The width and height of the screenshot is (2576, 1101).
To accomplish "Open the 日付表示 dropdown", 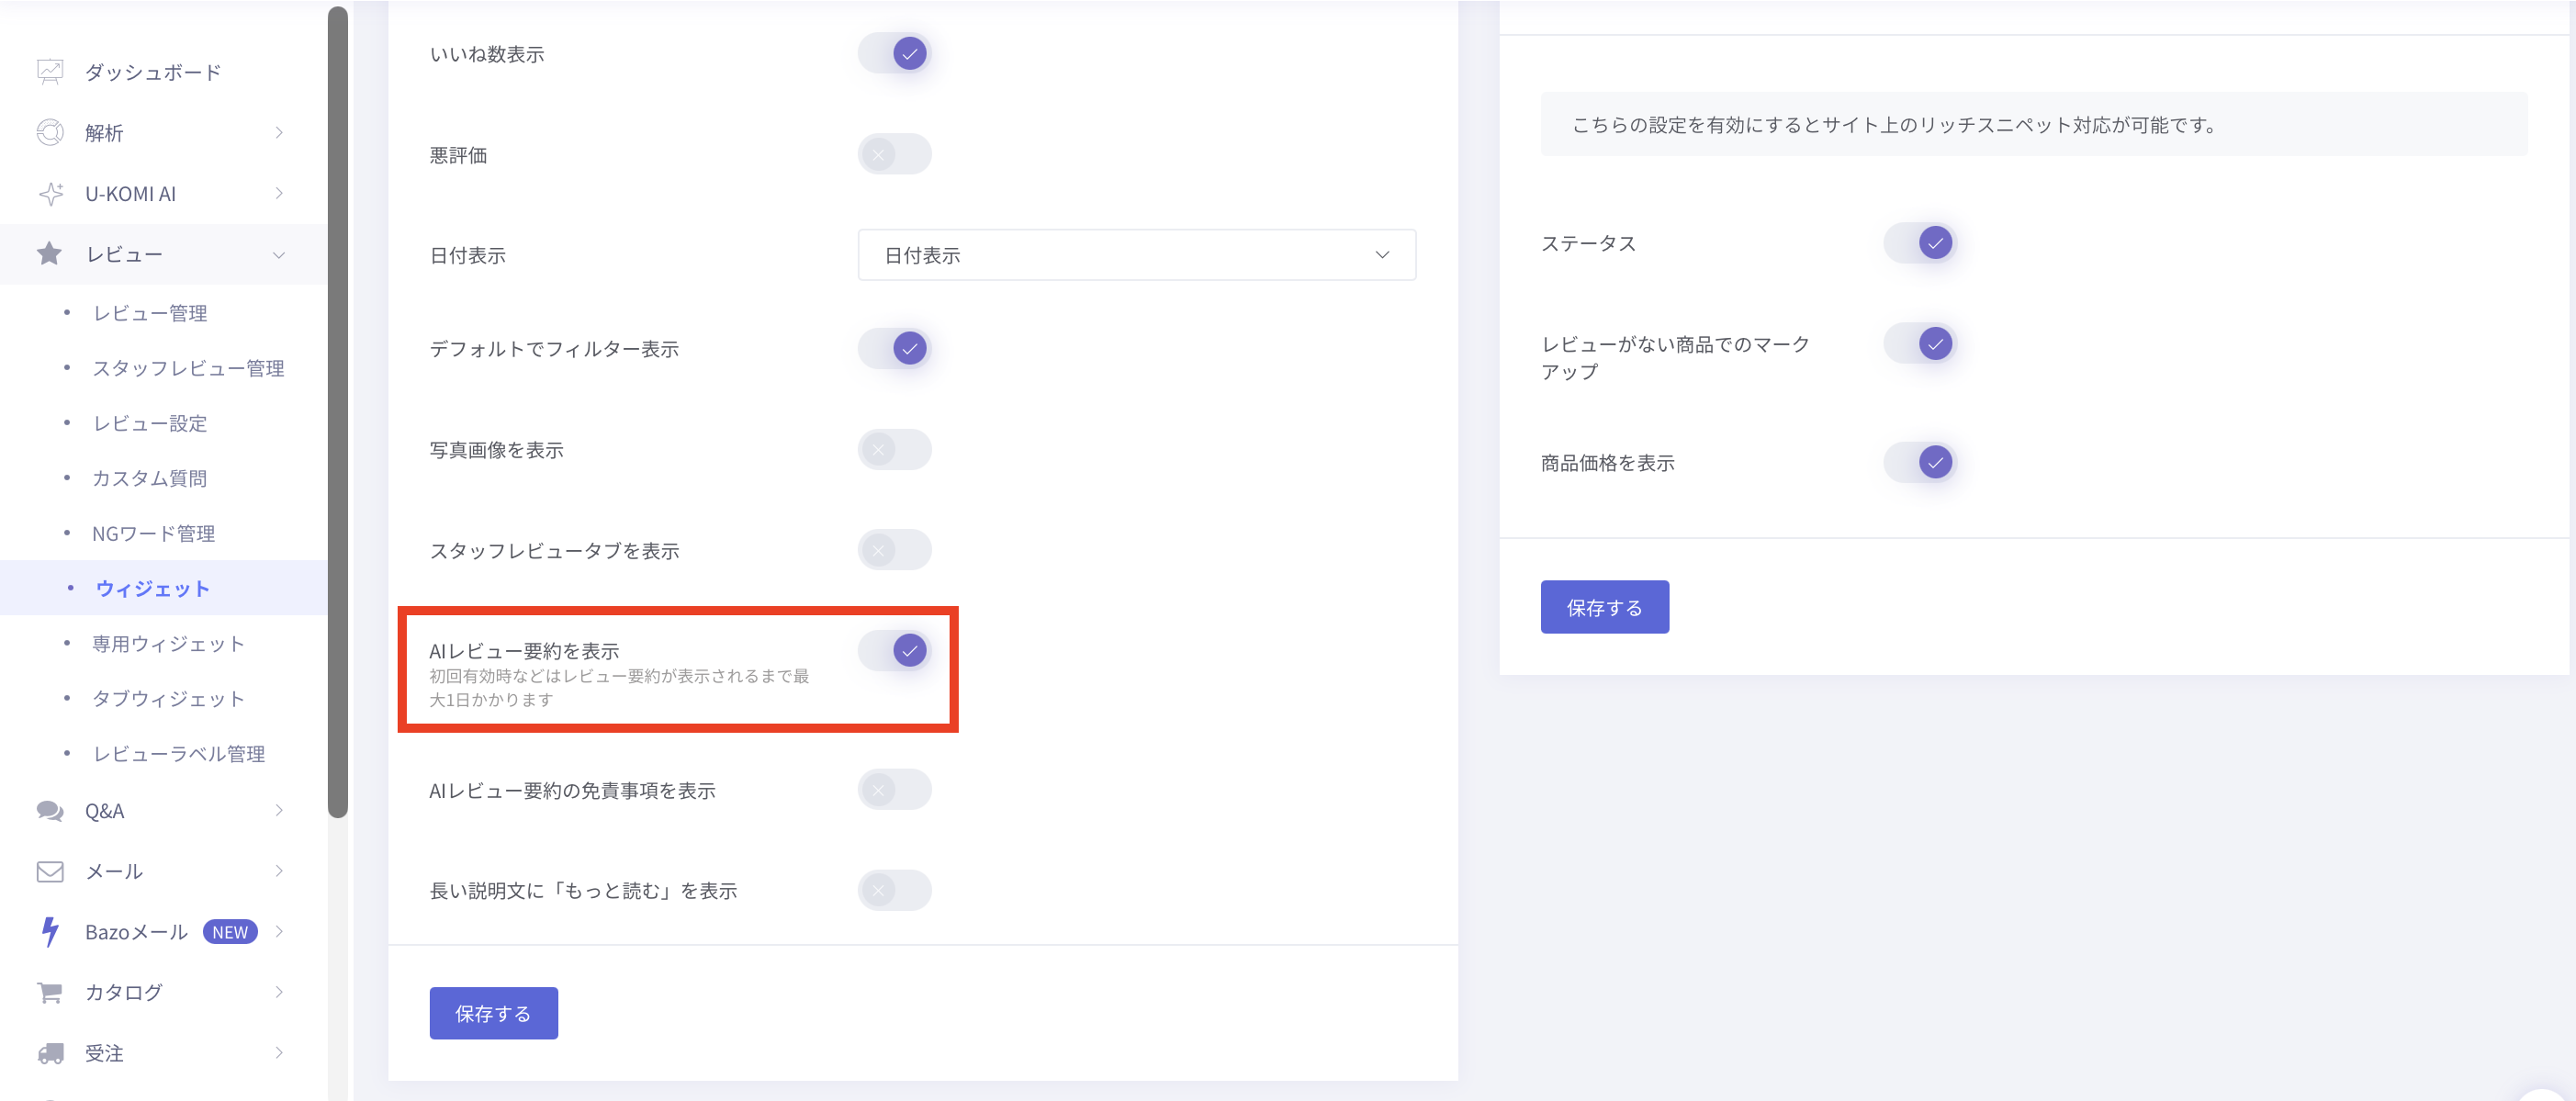I will tap(1136, 256).
